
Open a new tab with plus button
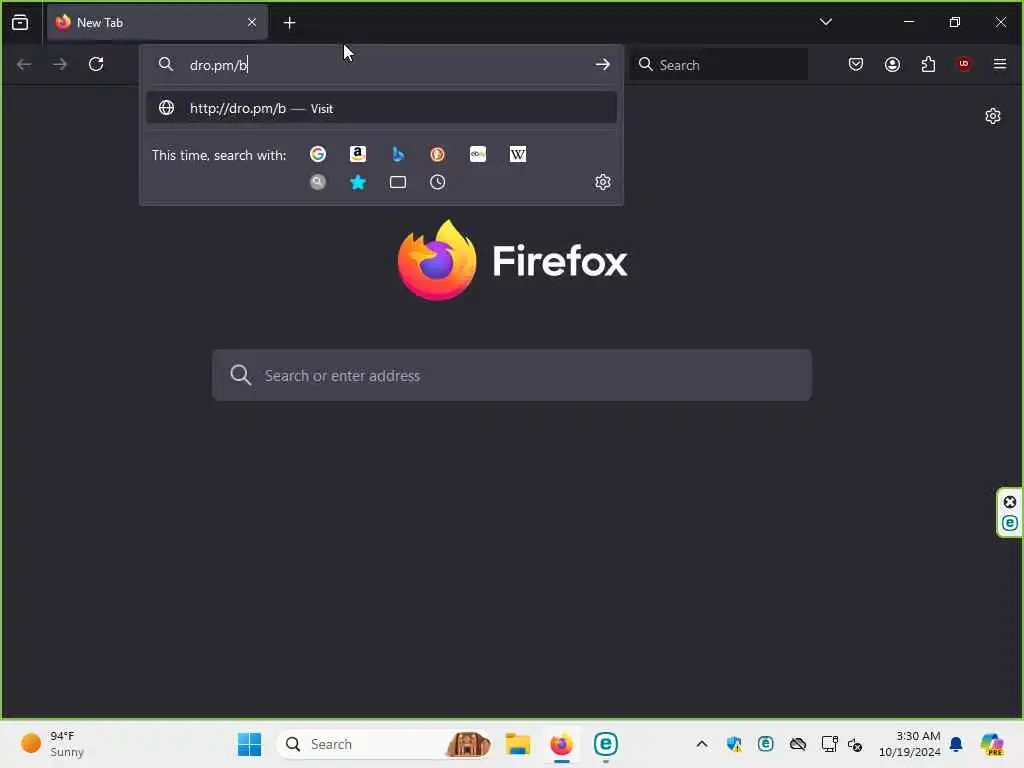[x=289, y=23]
